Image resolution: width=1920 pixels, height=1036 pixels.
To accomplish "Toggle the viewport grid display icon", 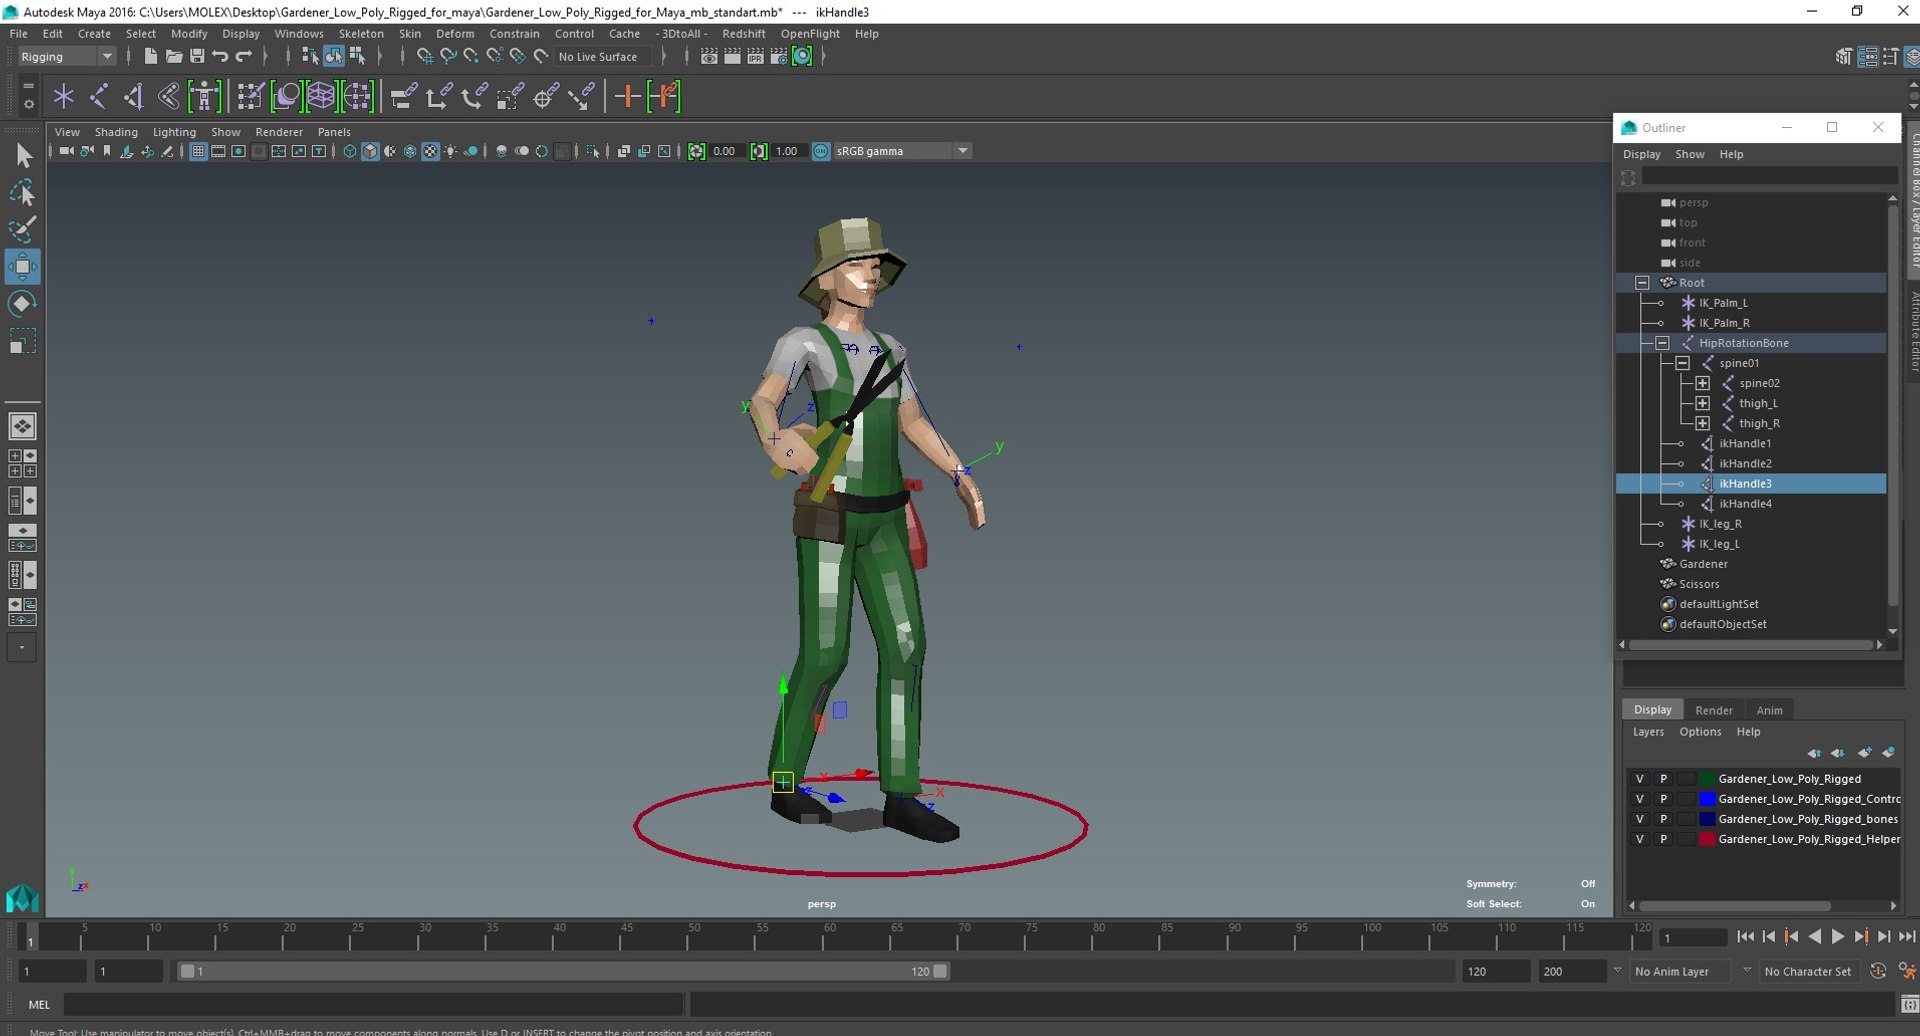I will (198, 151).
